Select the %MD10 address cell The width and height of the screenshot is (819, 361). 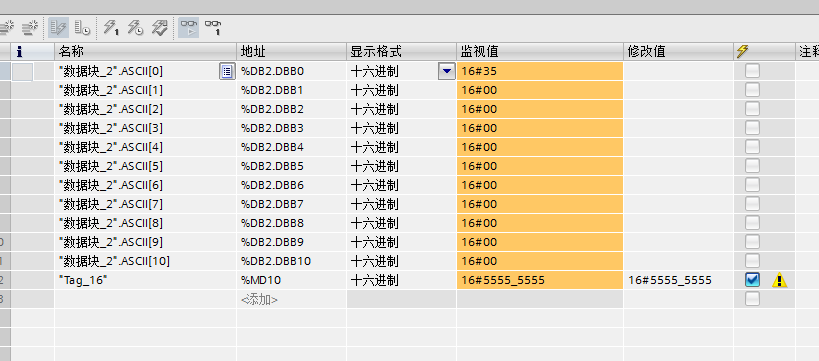click(x=291, y=281)
